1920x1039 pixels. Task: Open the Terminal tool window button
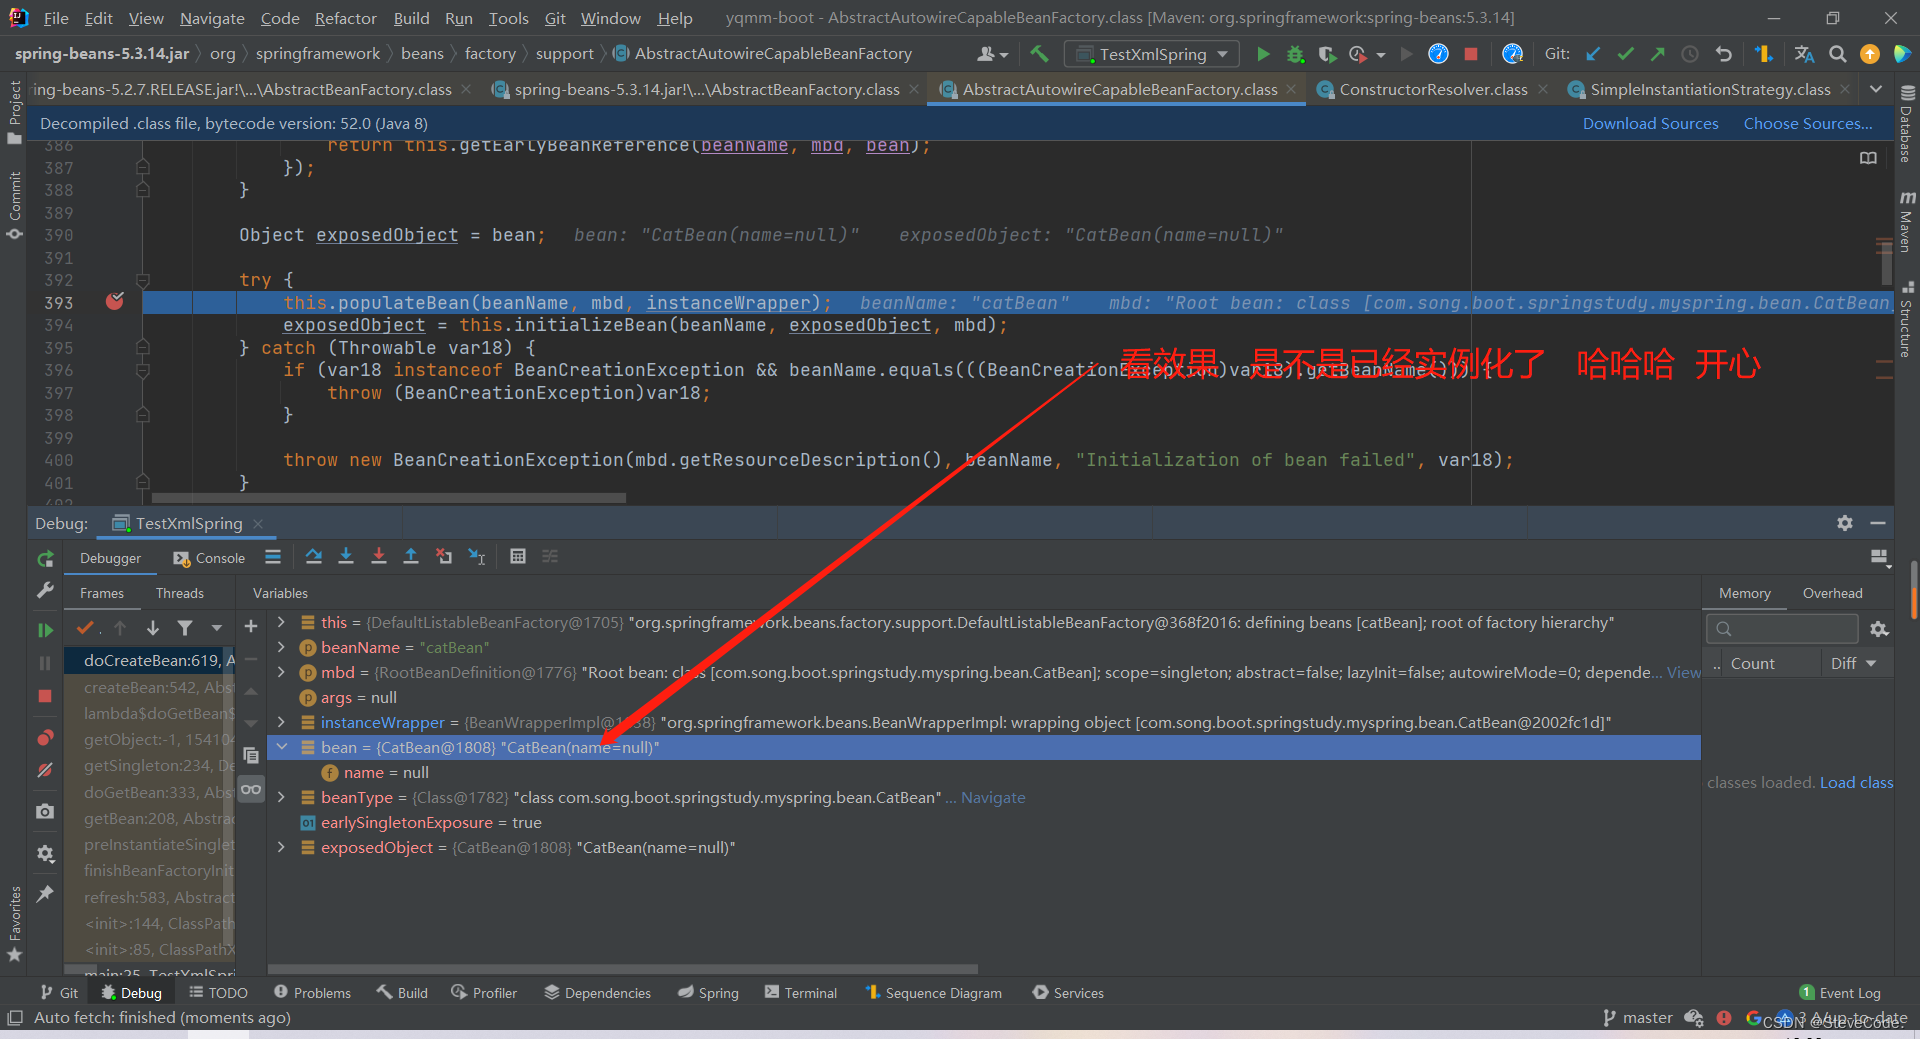coord(801,992)
